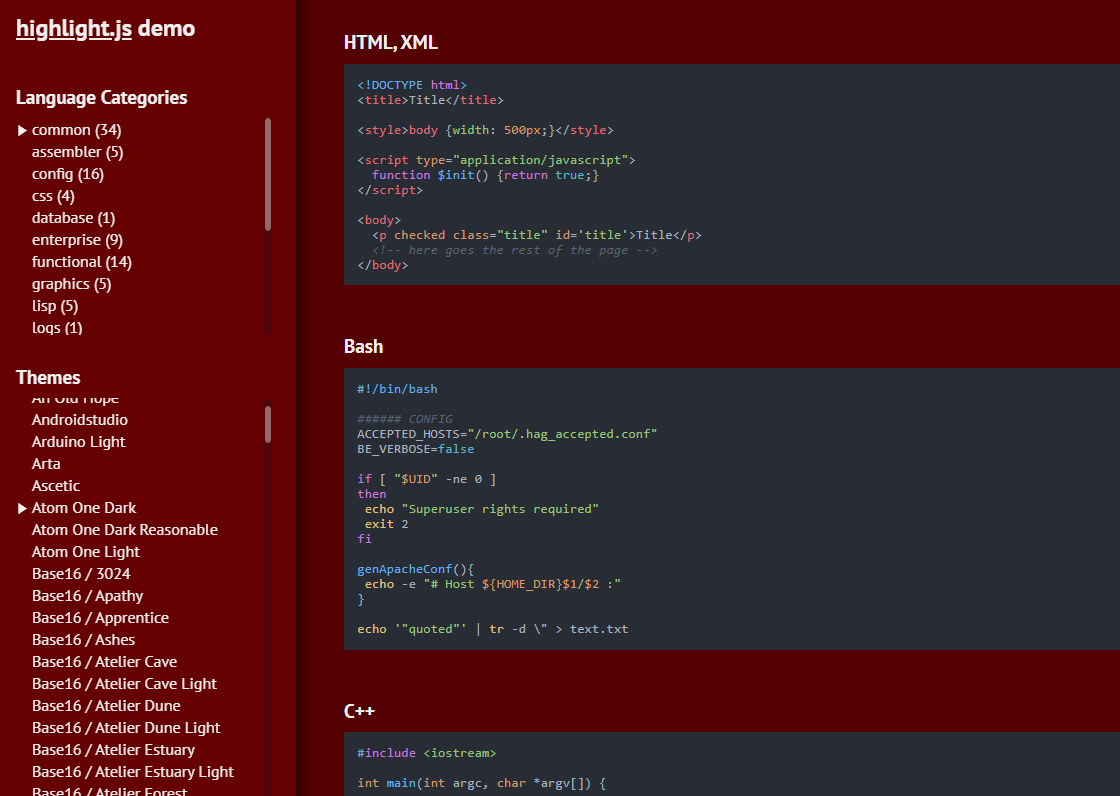The height and width of the screenshot is (796, 1120).
Task: Switch to the Arta theme
Action: (46, 464)
